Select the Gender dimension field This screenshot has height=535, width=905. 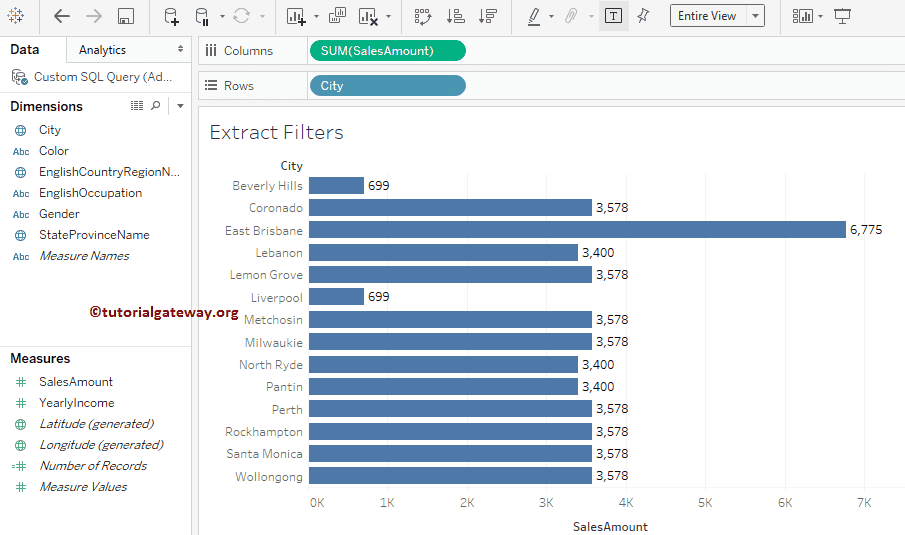(59, 214)
